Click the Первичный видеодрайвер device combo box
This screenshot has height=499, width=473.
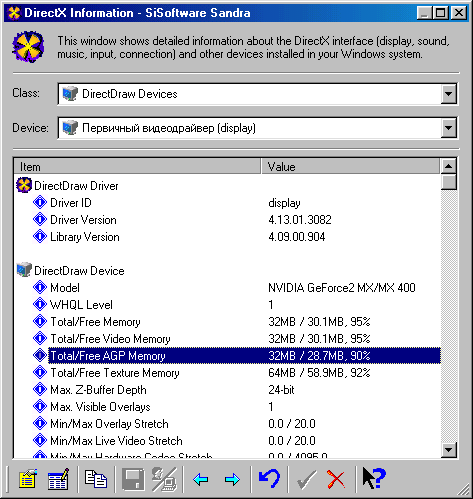(x=257, y=128)
